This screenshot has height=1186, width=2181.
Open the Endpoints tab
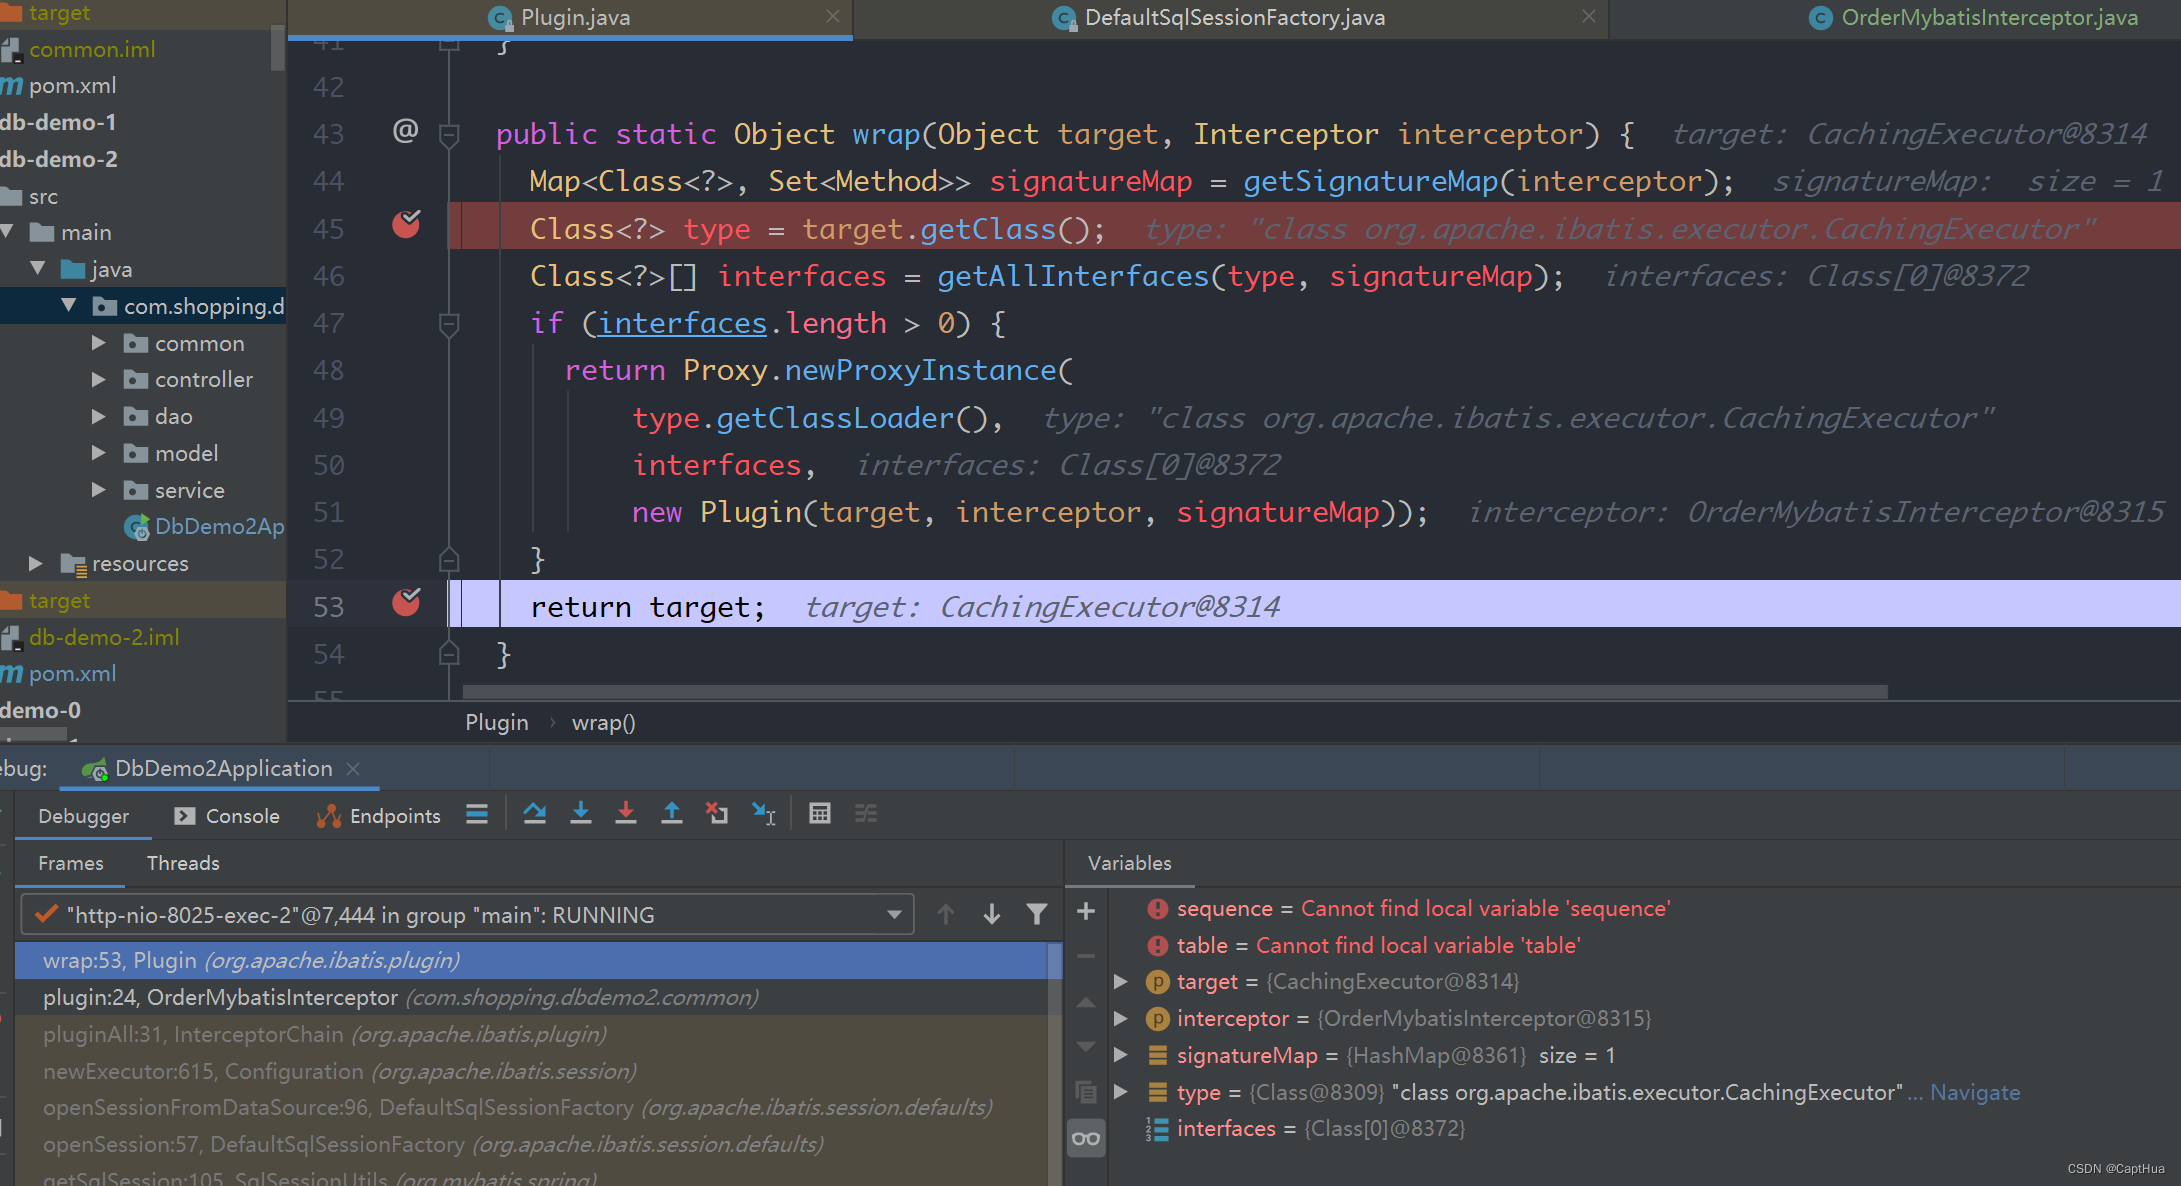tap(379, 816)
